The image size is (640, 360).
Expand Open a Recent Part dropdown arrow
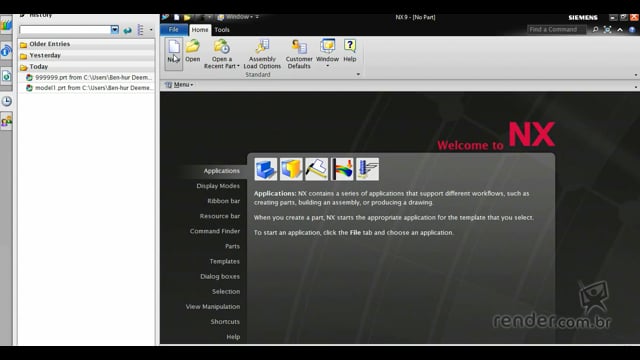[238, 66]
